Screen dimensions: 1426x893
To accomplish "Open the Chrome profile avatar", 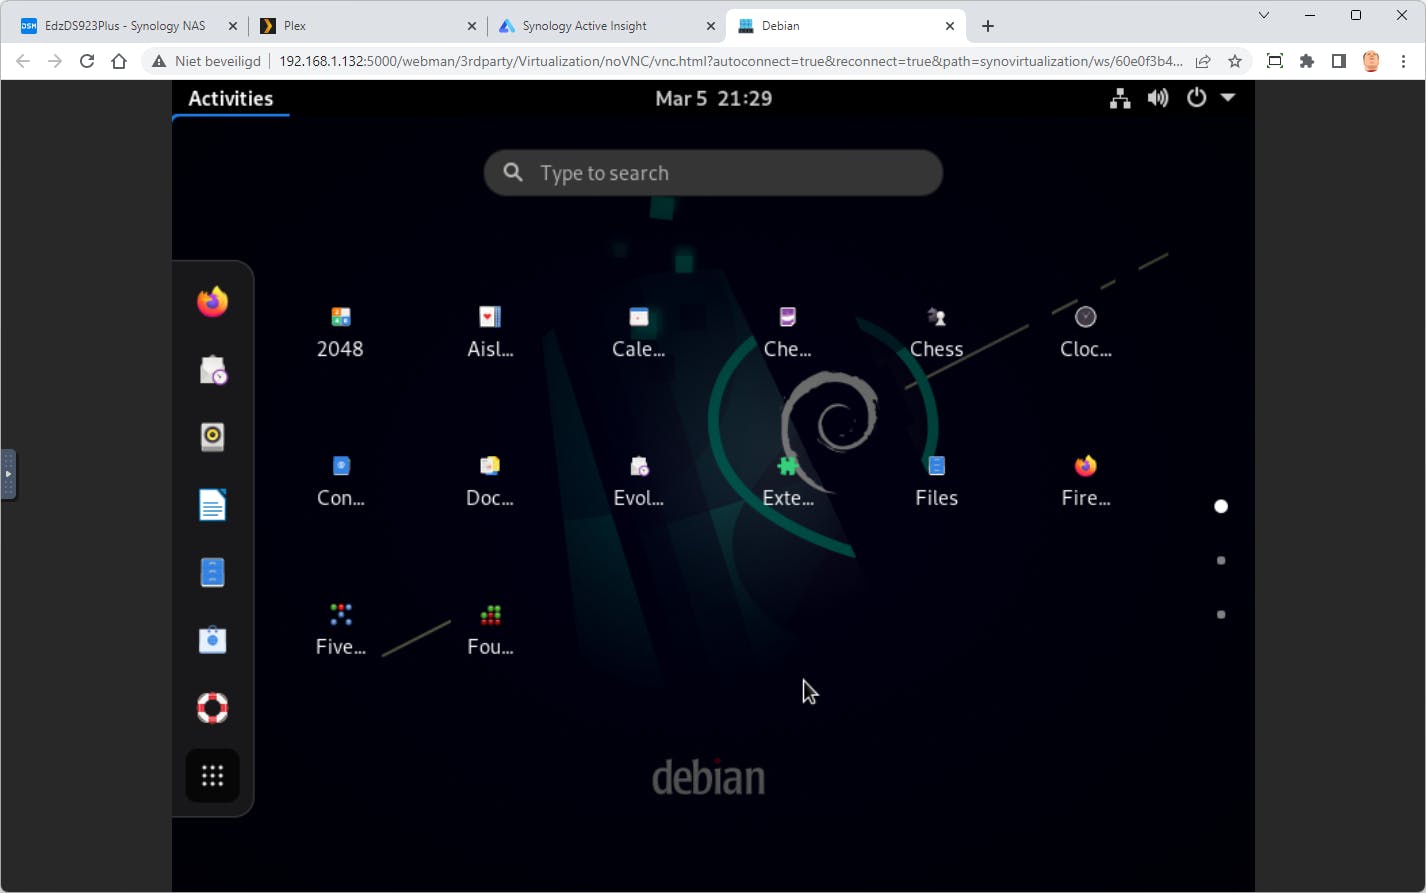I will pyautogui.click(x=1371, y=61).
